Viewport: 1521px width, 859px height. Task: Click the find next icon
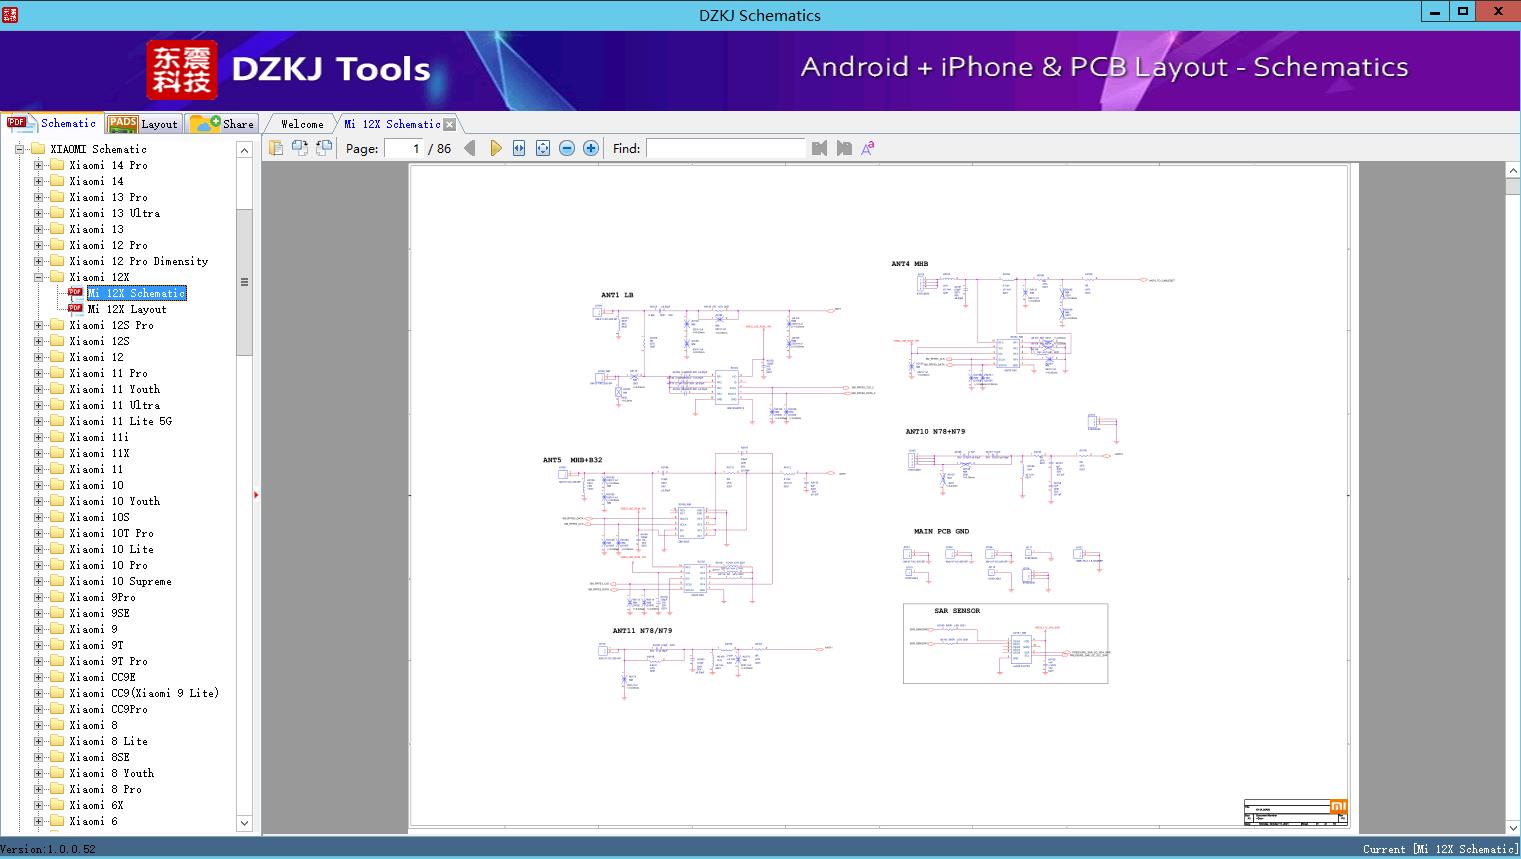tap(844, 148)
